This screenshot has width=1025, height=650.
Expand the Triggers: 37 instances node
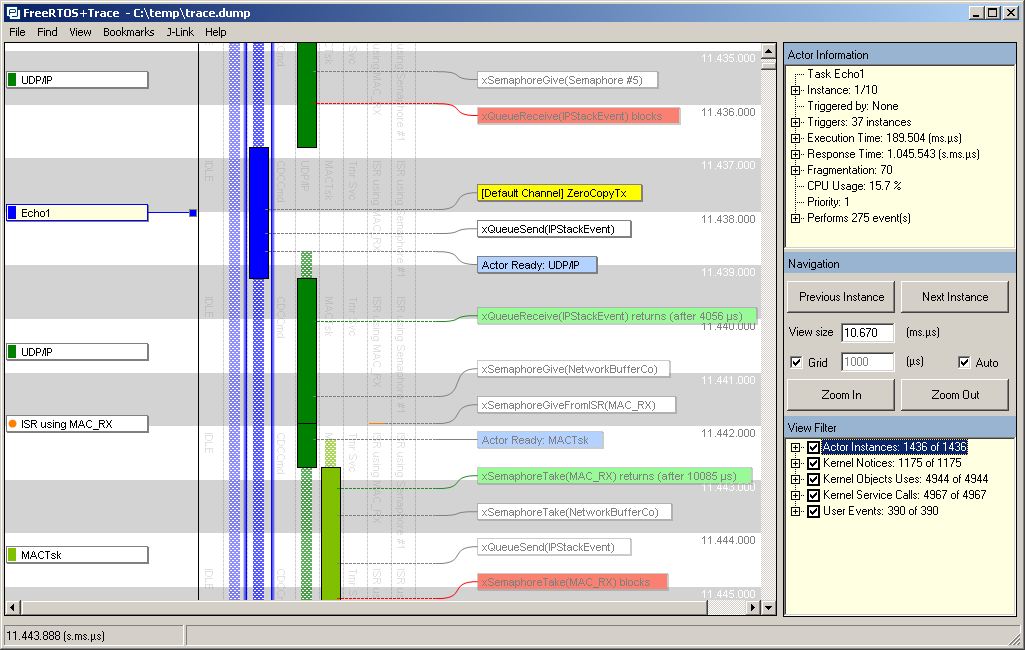(796, 122)
